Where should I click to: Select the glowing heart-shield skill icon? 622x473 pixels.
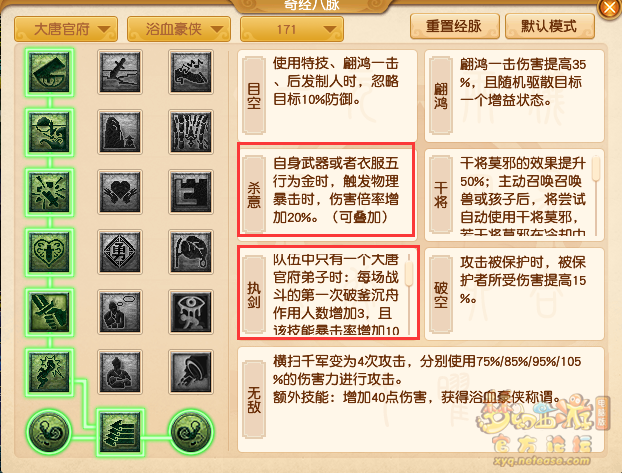coord(50,252)
